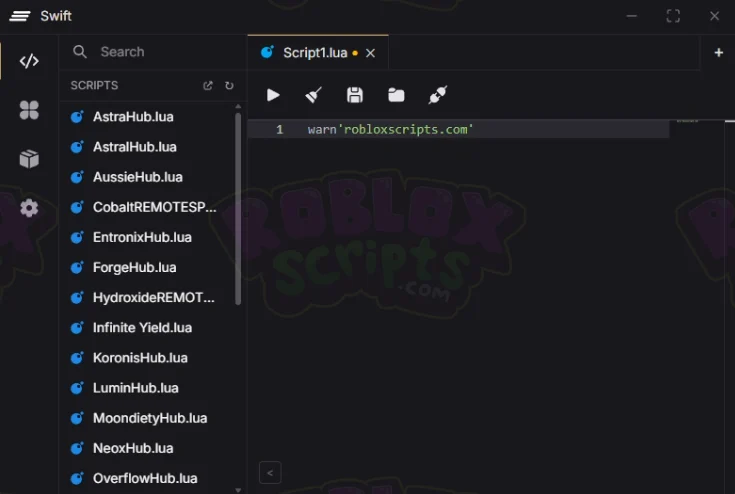Add a new tab with plus
The image size is (735, 494).
pos(718,52)
